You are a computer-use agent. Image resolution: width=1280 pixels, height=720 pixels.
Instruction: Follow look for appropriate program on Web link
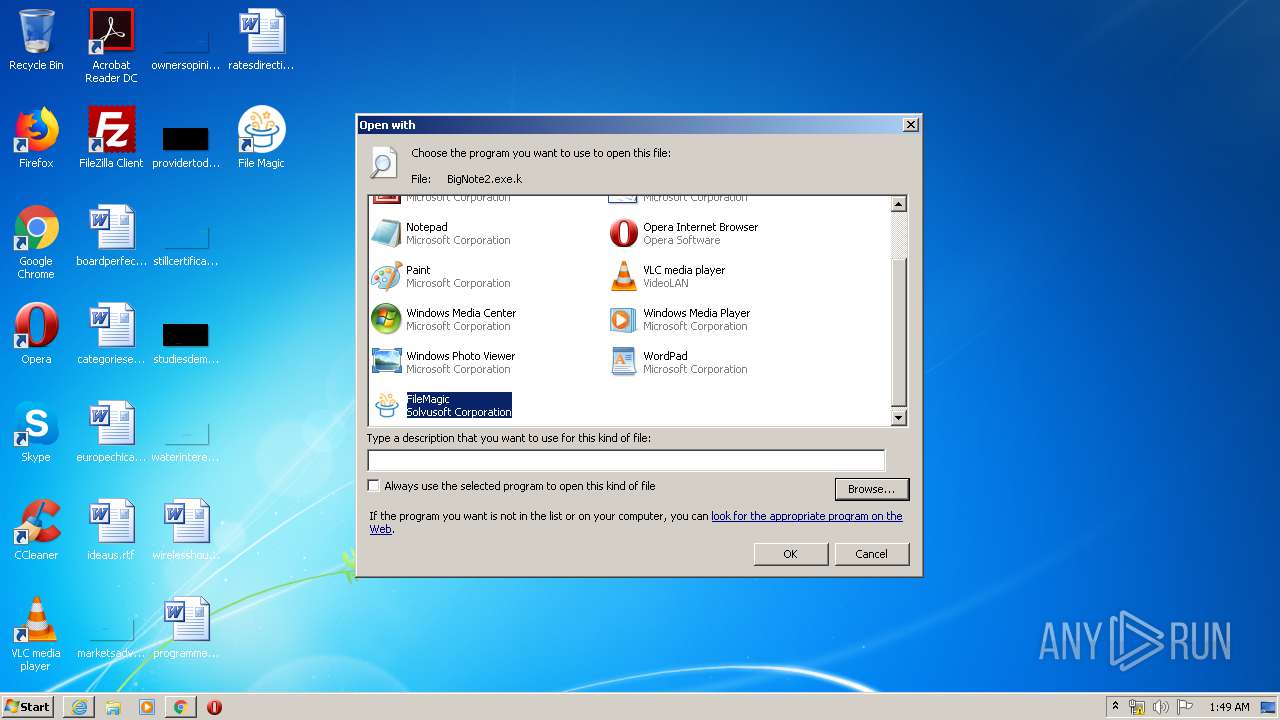[x=807, y=516]
